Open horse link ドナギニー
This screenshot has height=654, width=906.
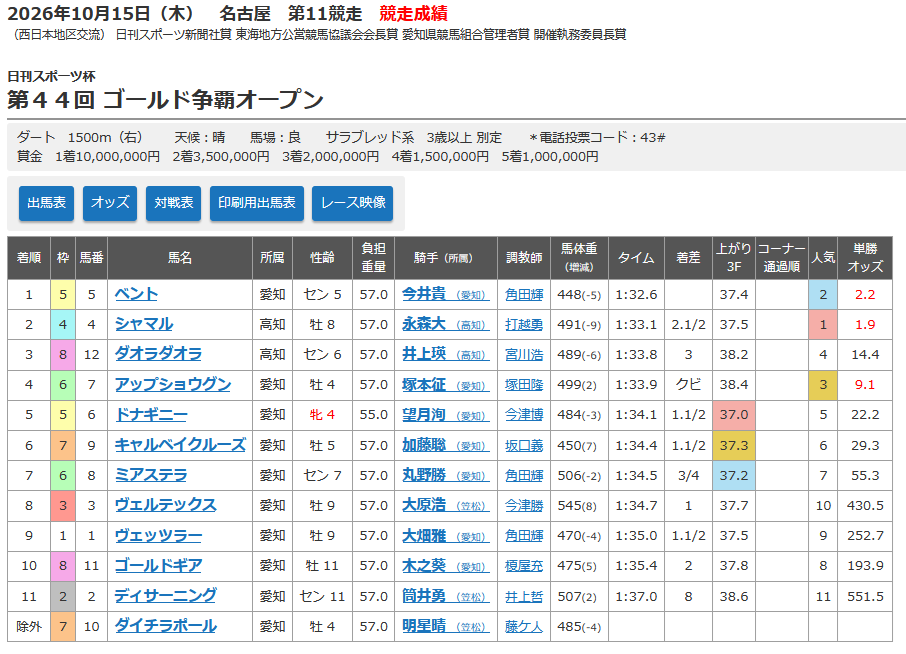151,414
